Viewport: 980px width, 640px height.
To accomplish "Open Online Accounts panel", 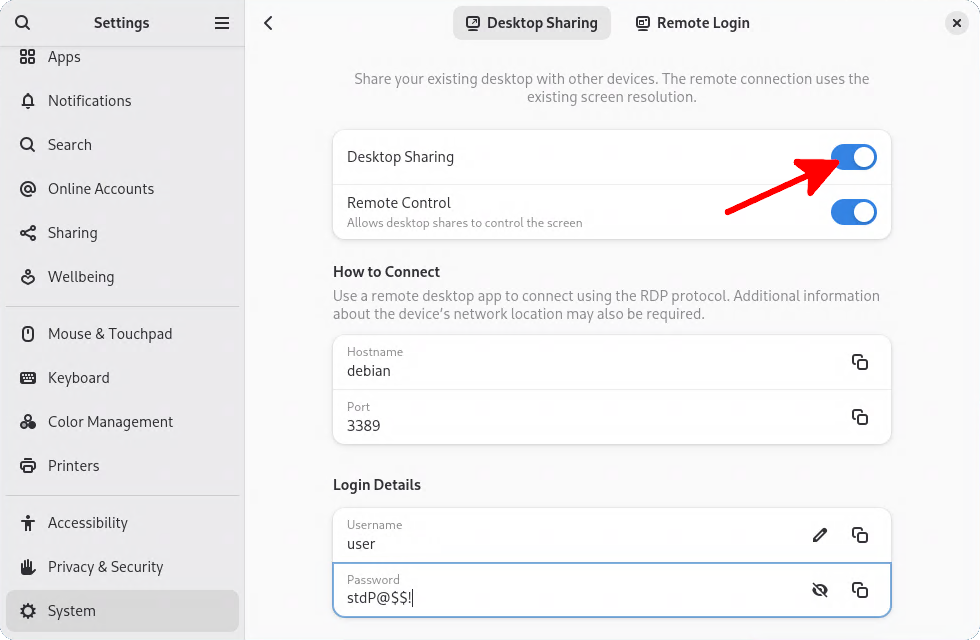I will pos(100,189).
